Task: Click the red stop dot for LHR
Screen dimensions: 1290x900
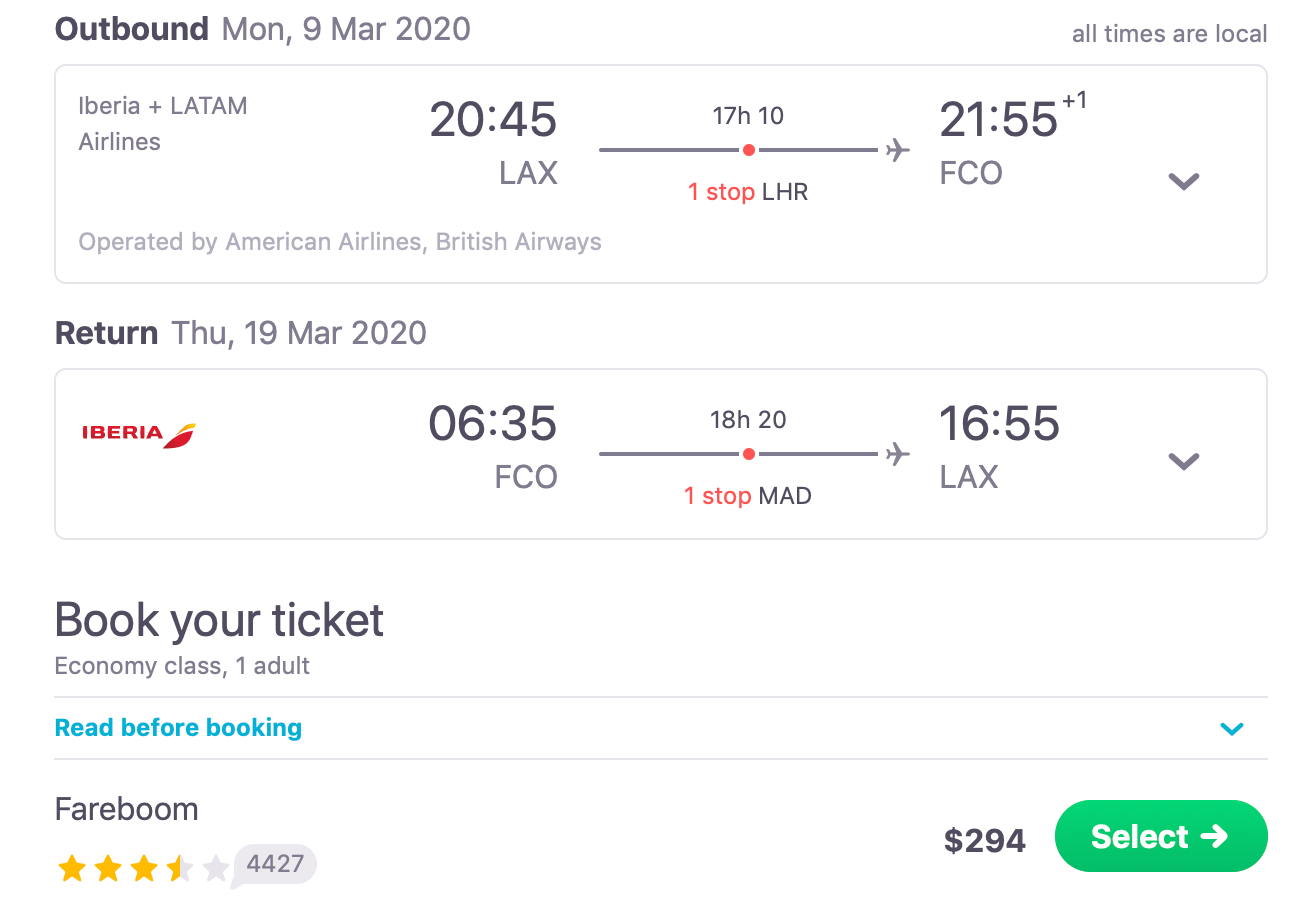Action: pos(748,150)
